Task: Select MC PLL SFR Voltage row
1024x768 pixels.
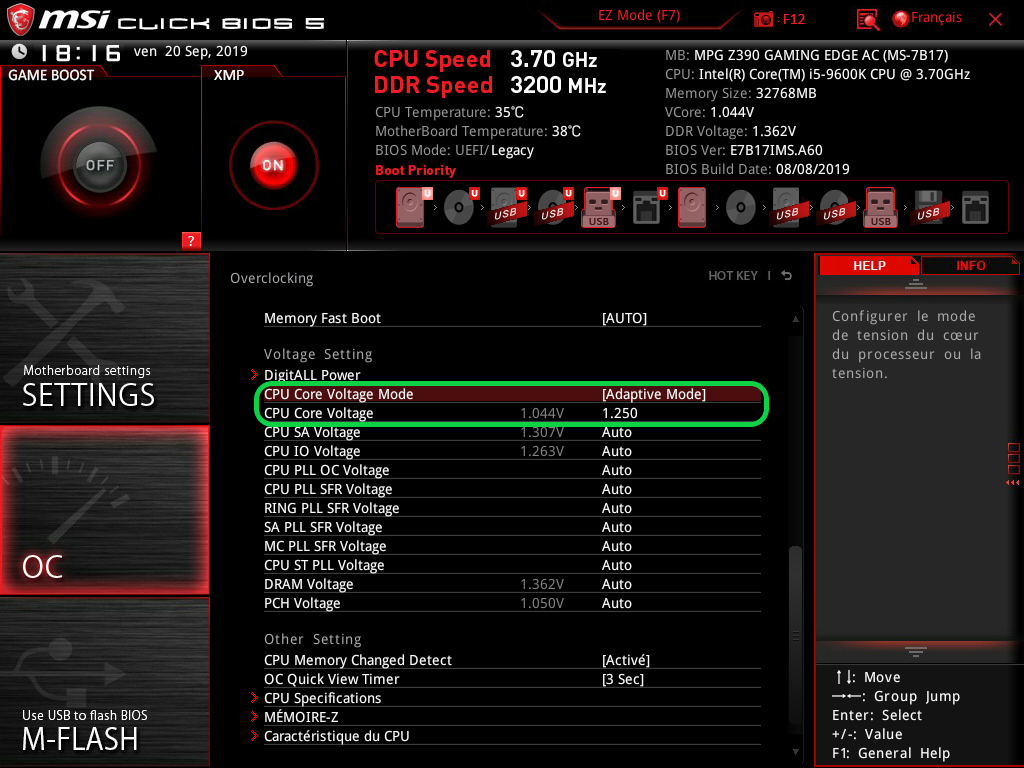Action: 512,546
